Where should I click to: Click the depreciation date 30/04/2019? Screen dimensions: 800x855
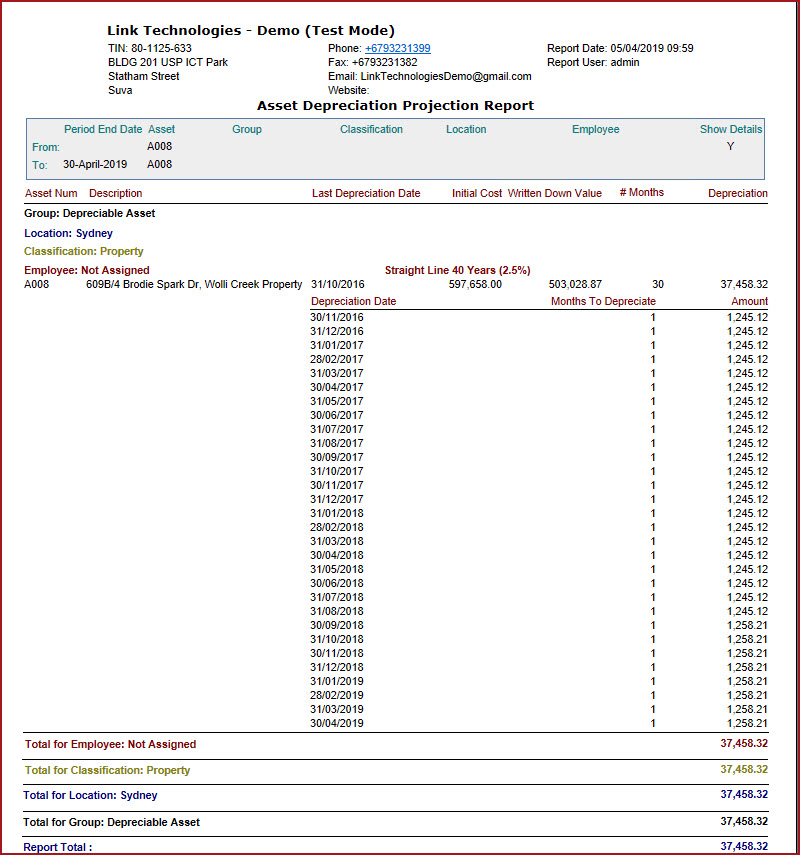pyautogui.click(x=336, y=723)
